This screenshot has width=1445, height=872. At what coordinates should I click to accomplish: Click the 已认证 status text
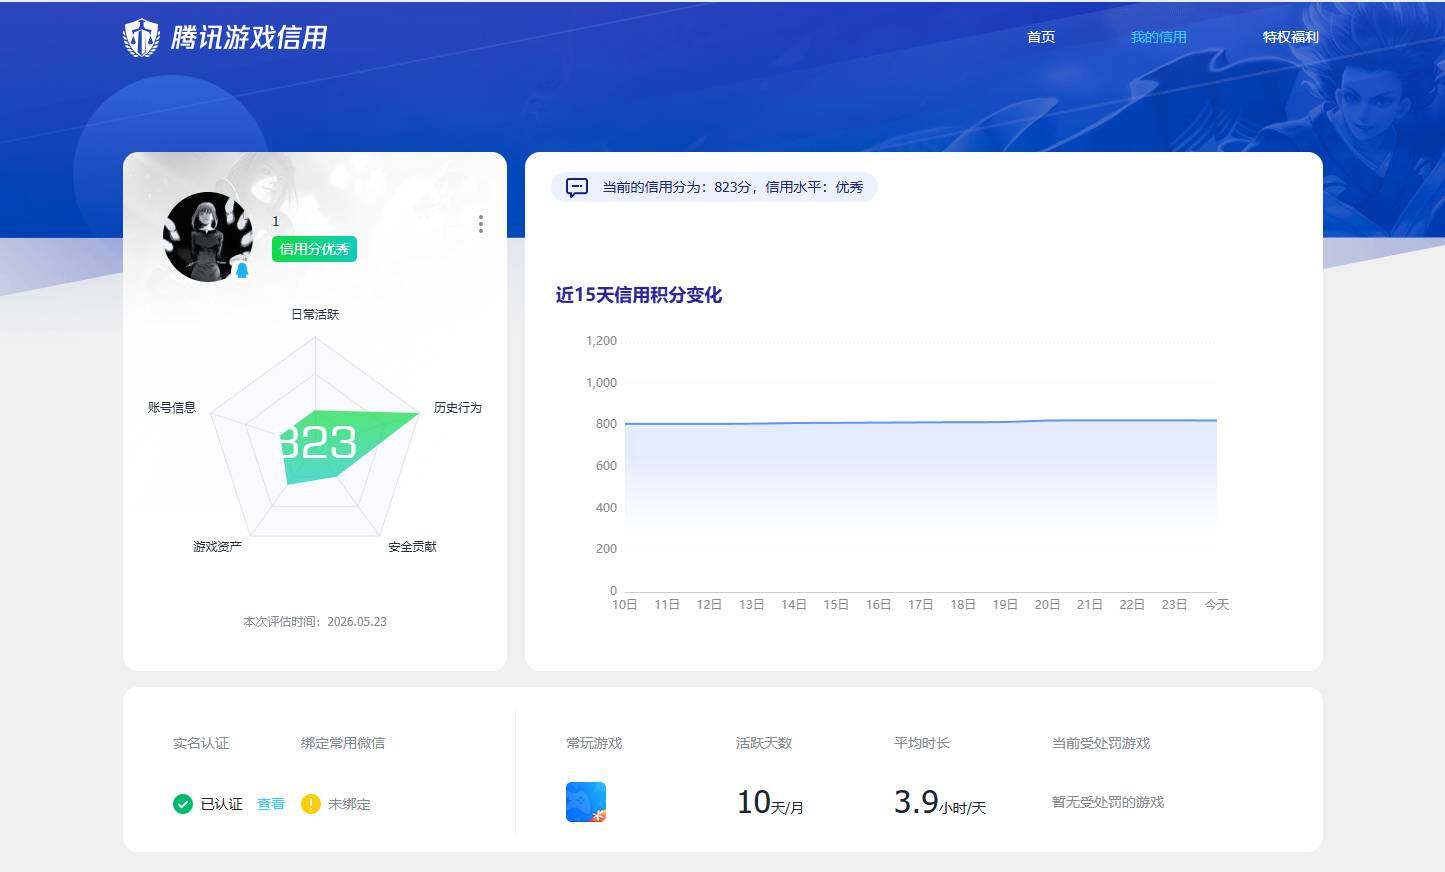pos(222,804)
